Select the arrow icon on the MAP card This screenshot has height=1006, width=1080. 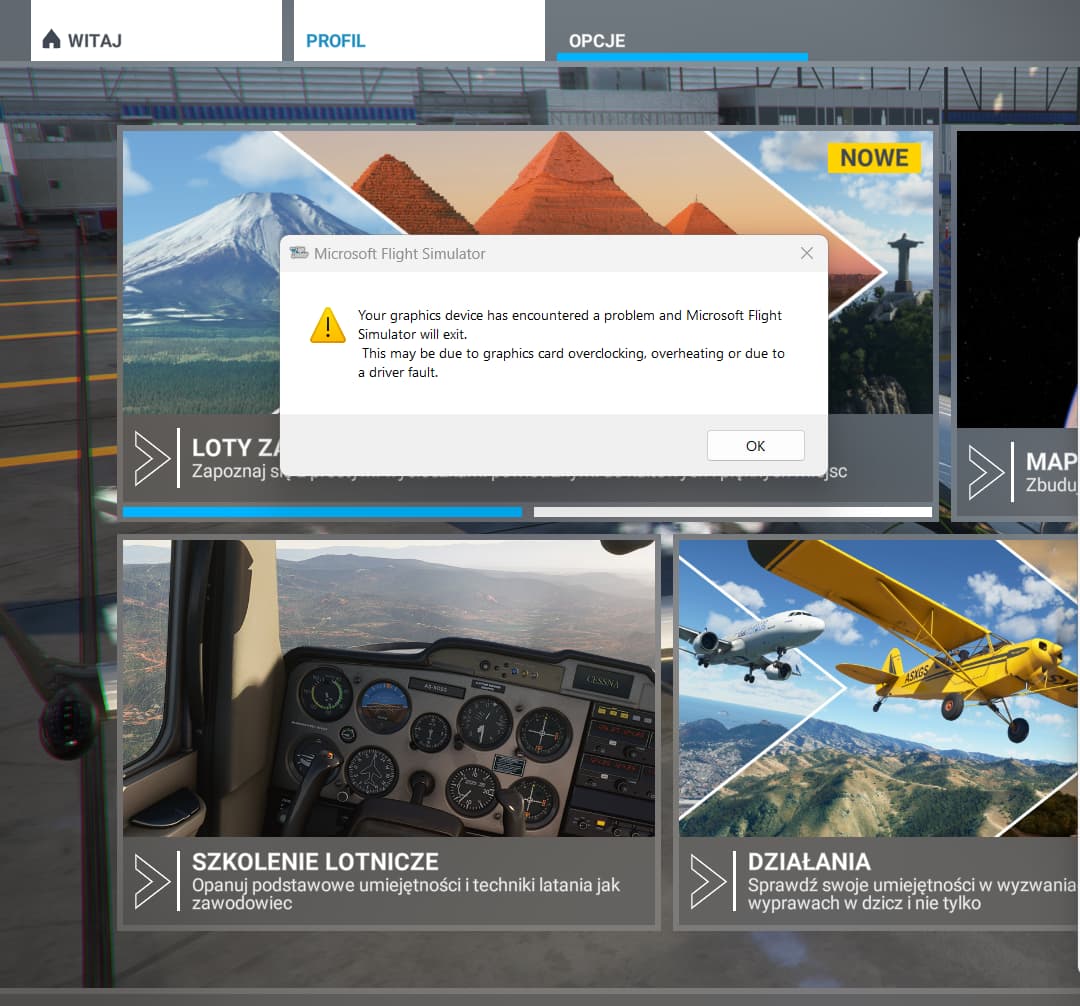coord(987,472)
